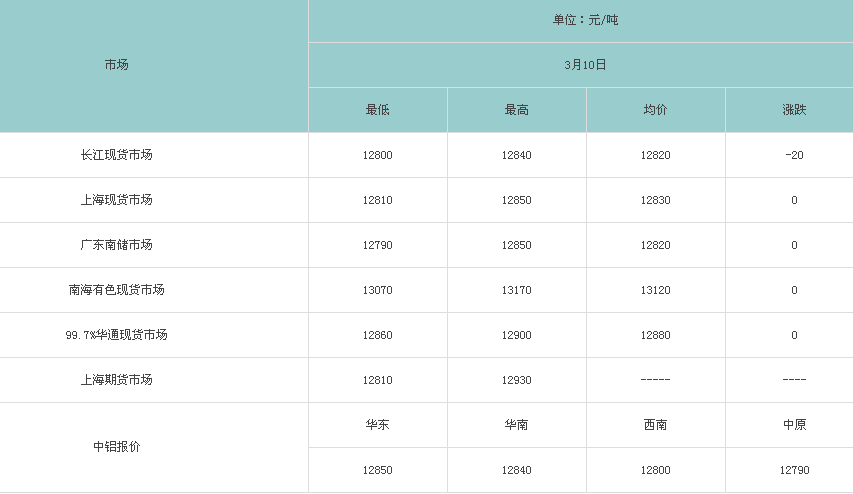The image size is (853, 494).
Task: Click the 南海有色现货市场 row label
Action: coord(116,290)
